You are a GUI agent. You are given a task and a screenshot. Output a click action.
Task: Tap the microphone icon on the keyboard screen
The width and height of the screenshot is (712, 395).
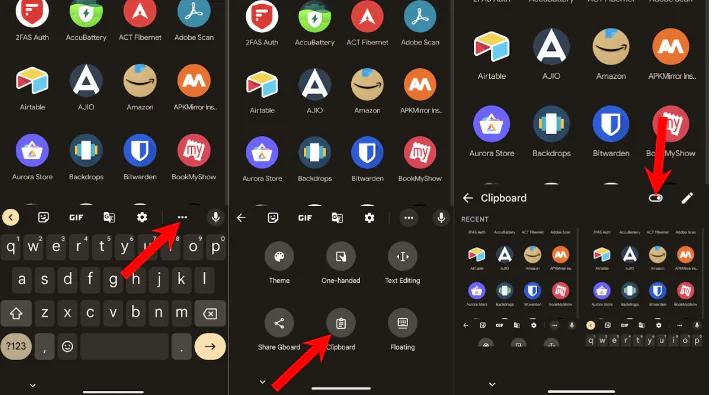click(x=216, y=217)
